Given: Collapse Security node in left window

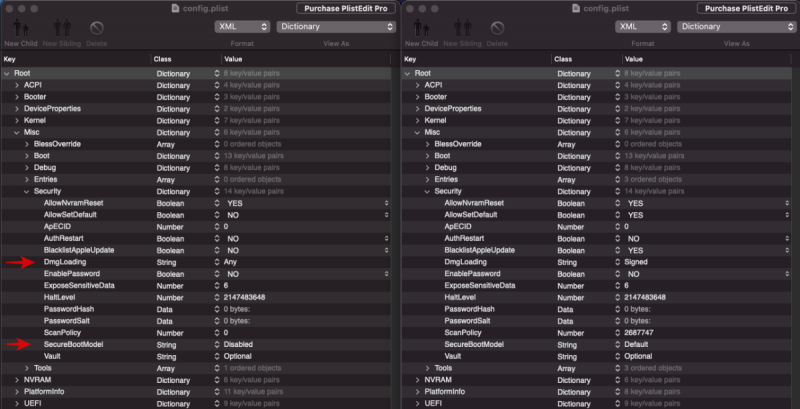Looking at the screenshot, I should [x=27, y=191].
